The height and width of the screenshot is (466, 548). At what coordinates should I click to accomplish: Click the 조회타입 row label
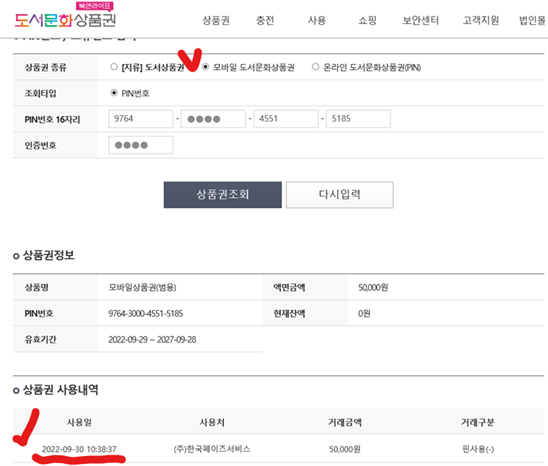coord(40,93)
